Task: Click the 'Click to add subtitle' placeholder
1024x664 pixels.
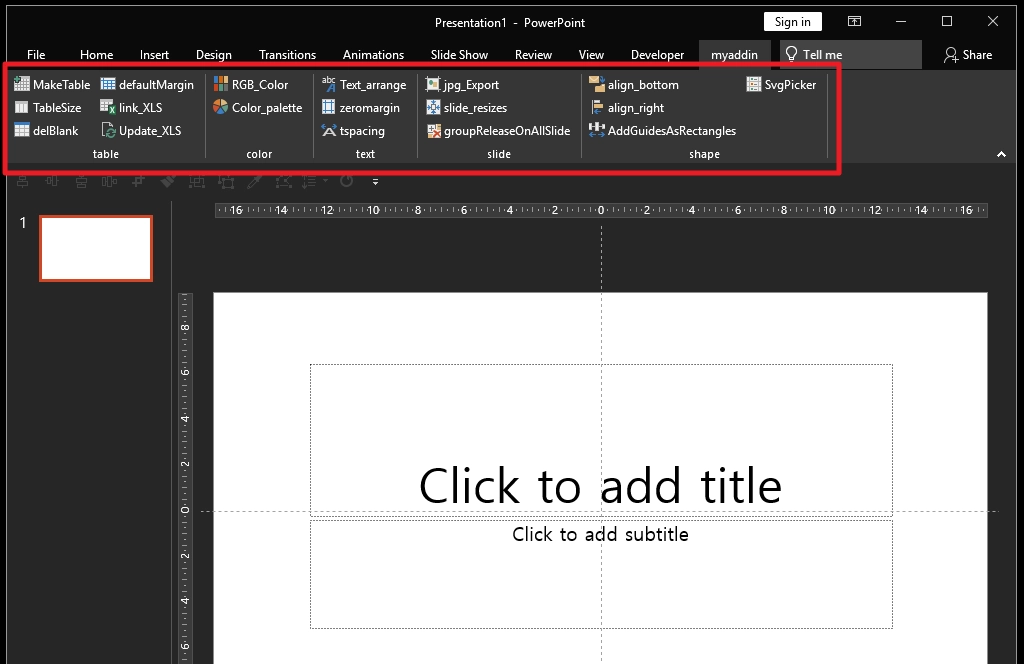Action: [601, 574]
